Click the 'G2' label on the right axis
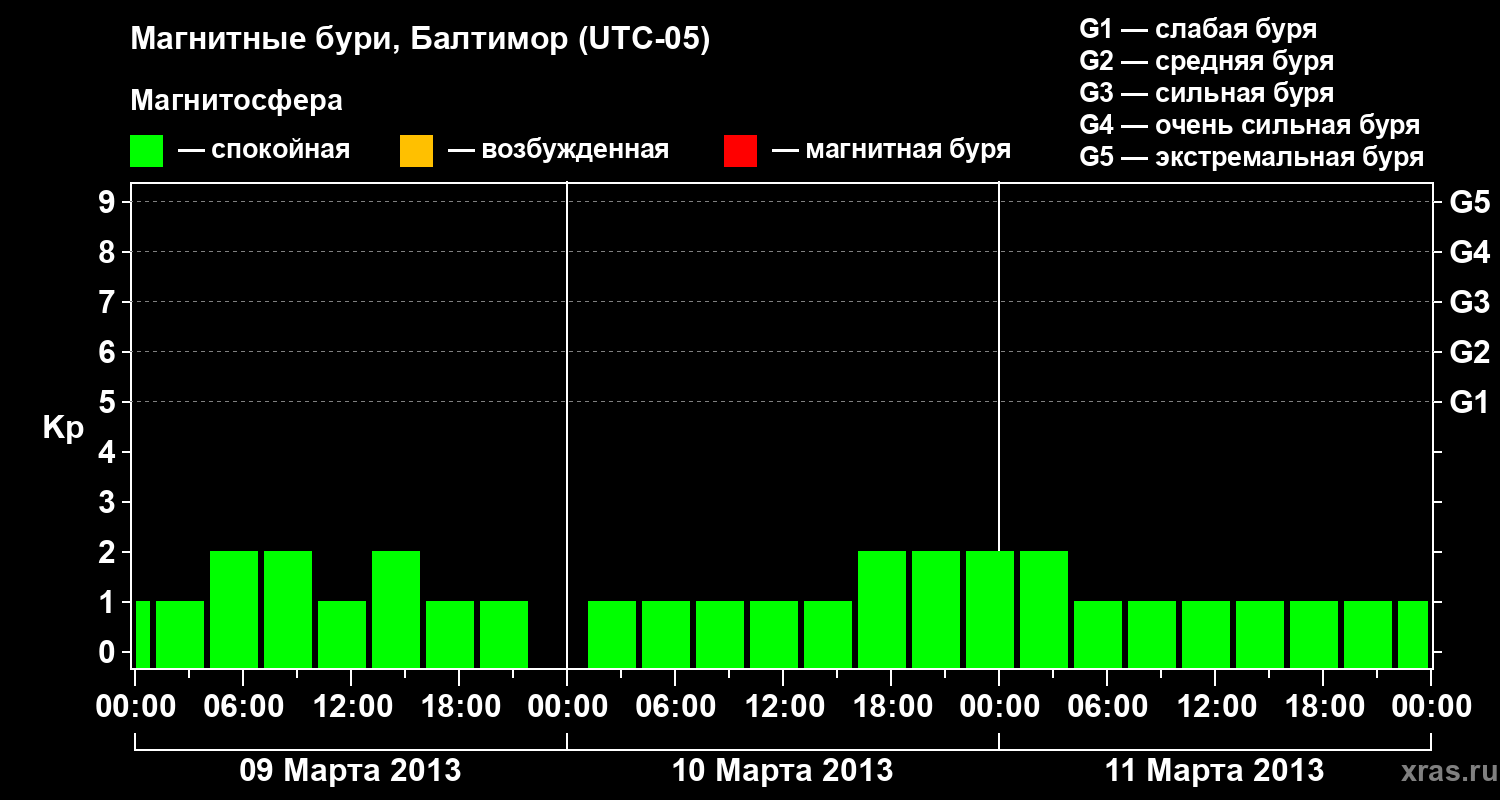 pos(1470,352)
